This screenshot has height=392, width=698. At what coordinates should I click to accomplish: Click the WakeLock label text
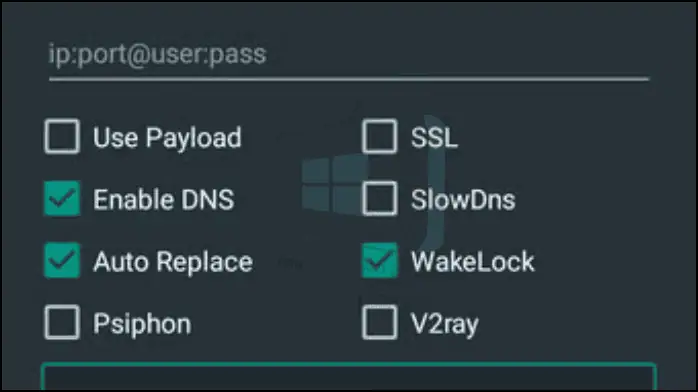(x=472, y=261)
